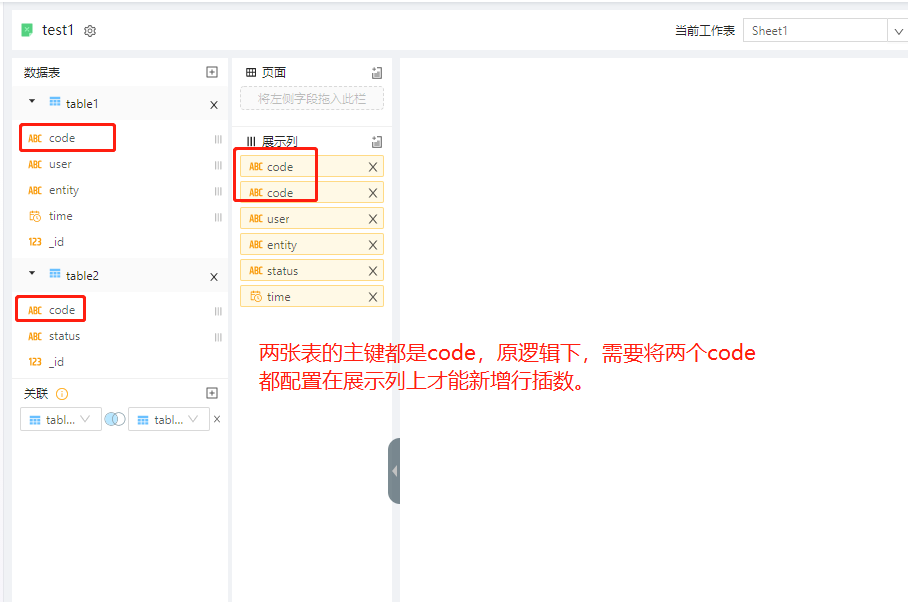Add a new 关联 relation with plus icon
Image resolution: width=908 pixels, height=602 pixels.
[x=212, y=393]
